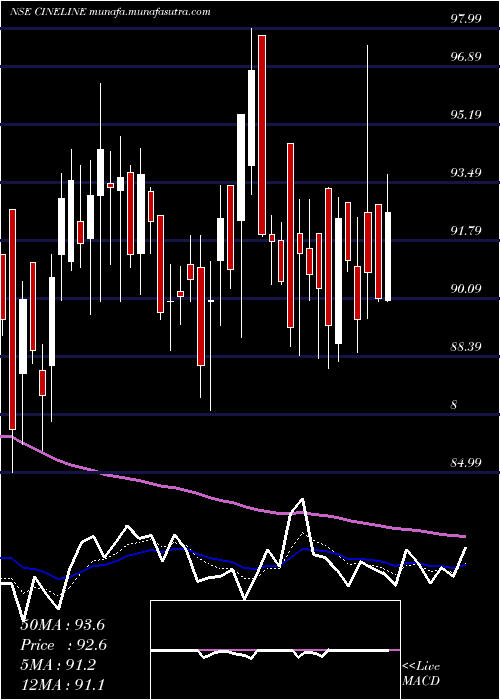Click the 12MA : 91.1 readout

tap(63, 684)
